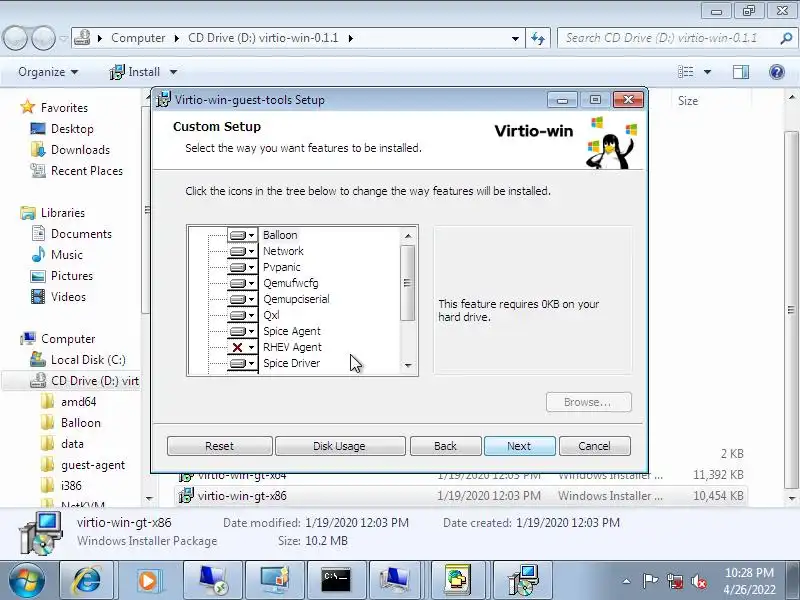Click Install in the Explorer toolbar
Image resolution: width=800 pixels, height=600 pixels.
point(135,72)
